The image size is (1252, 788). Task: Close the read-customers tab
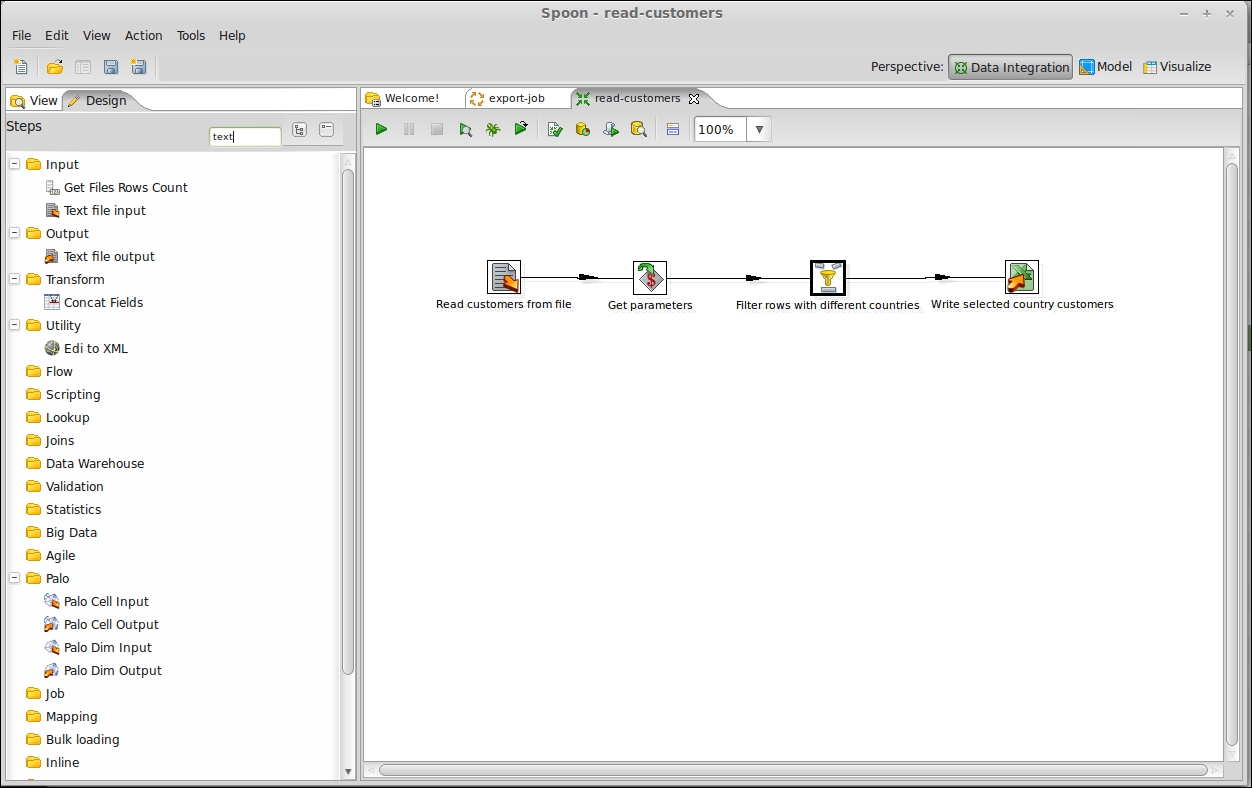694,98
